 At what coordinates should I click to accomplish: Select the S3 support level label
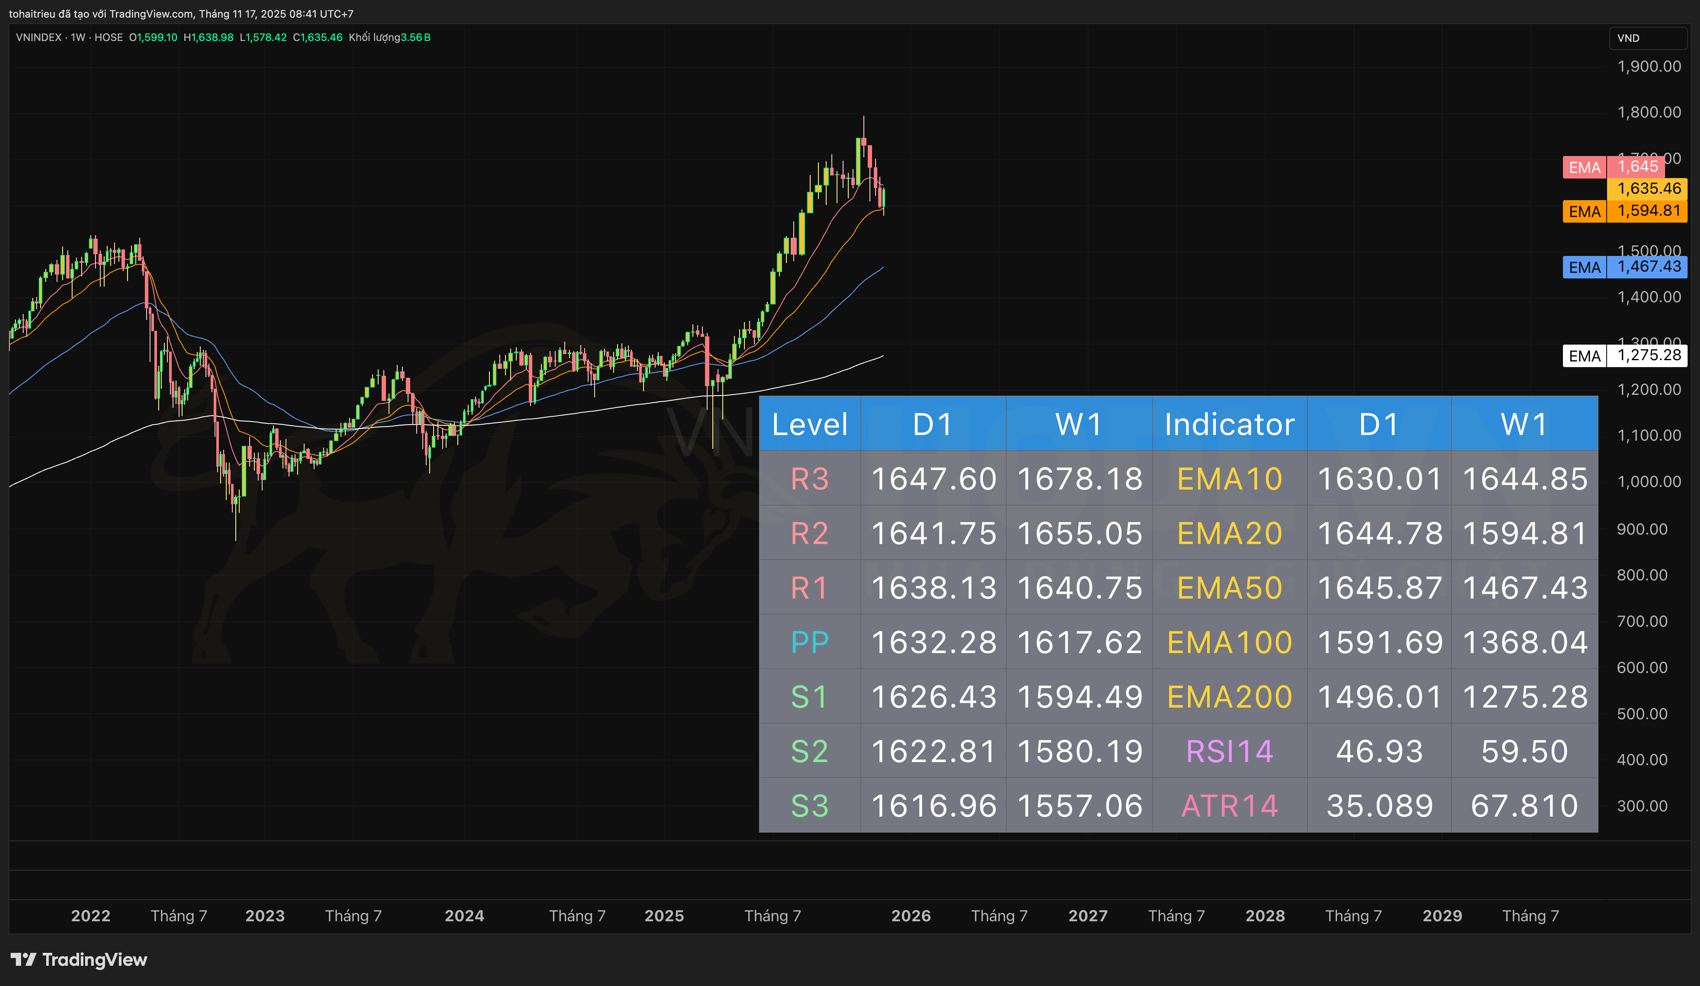[809, 806]
